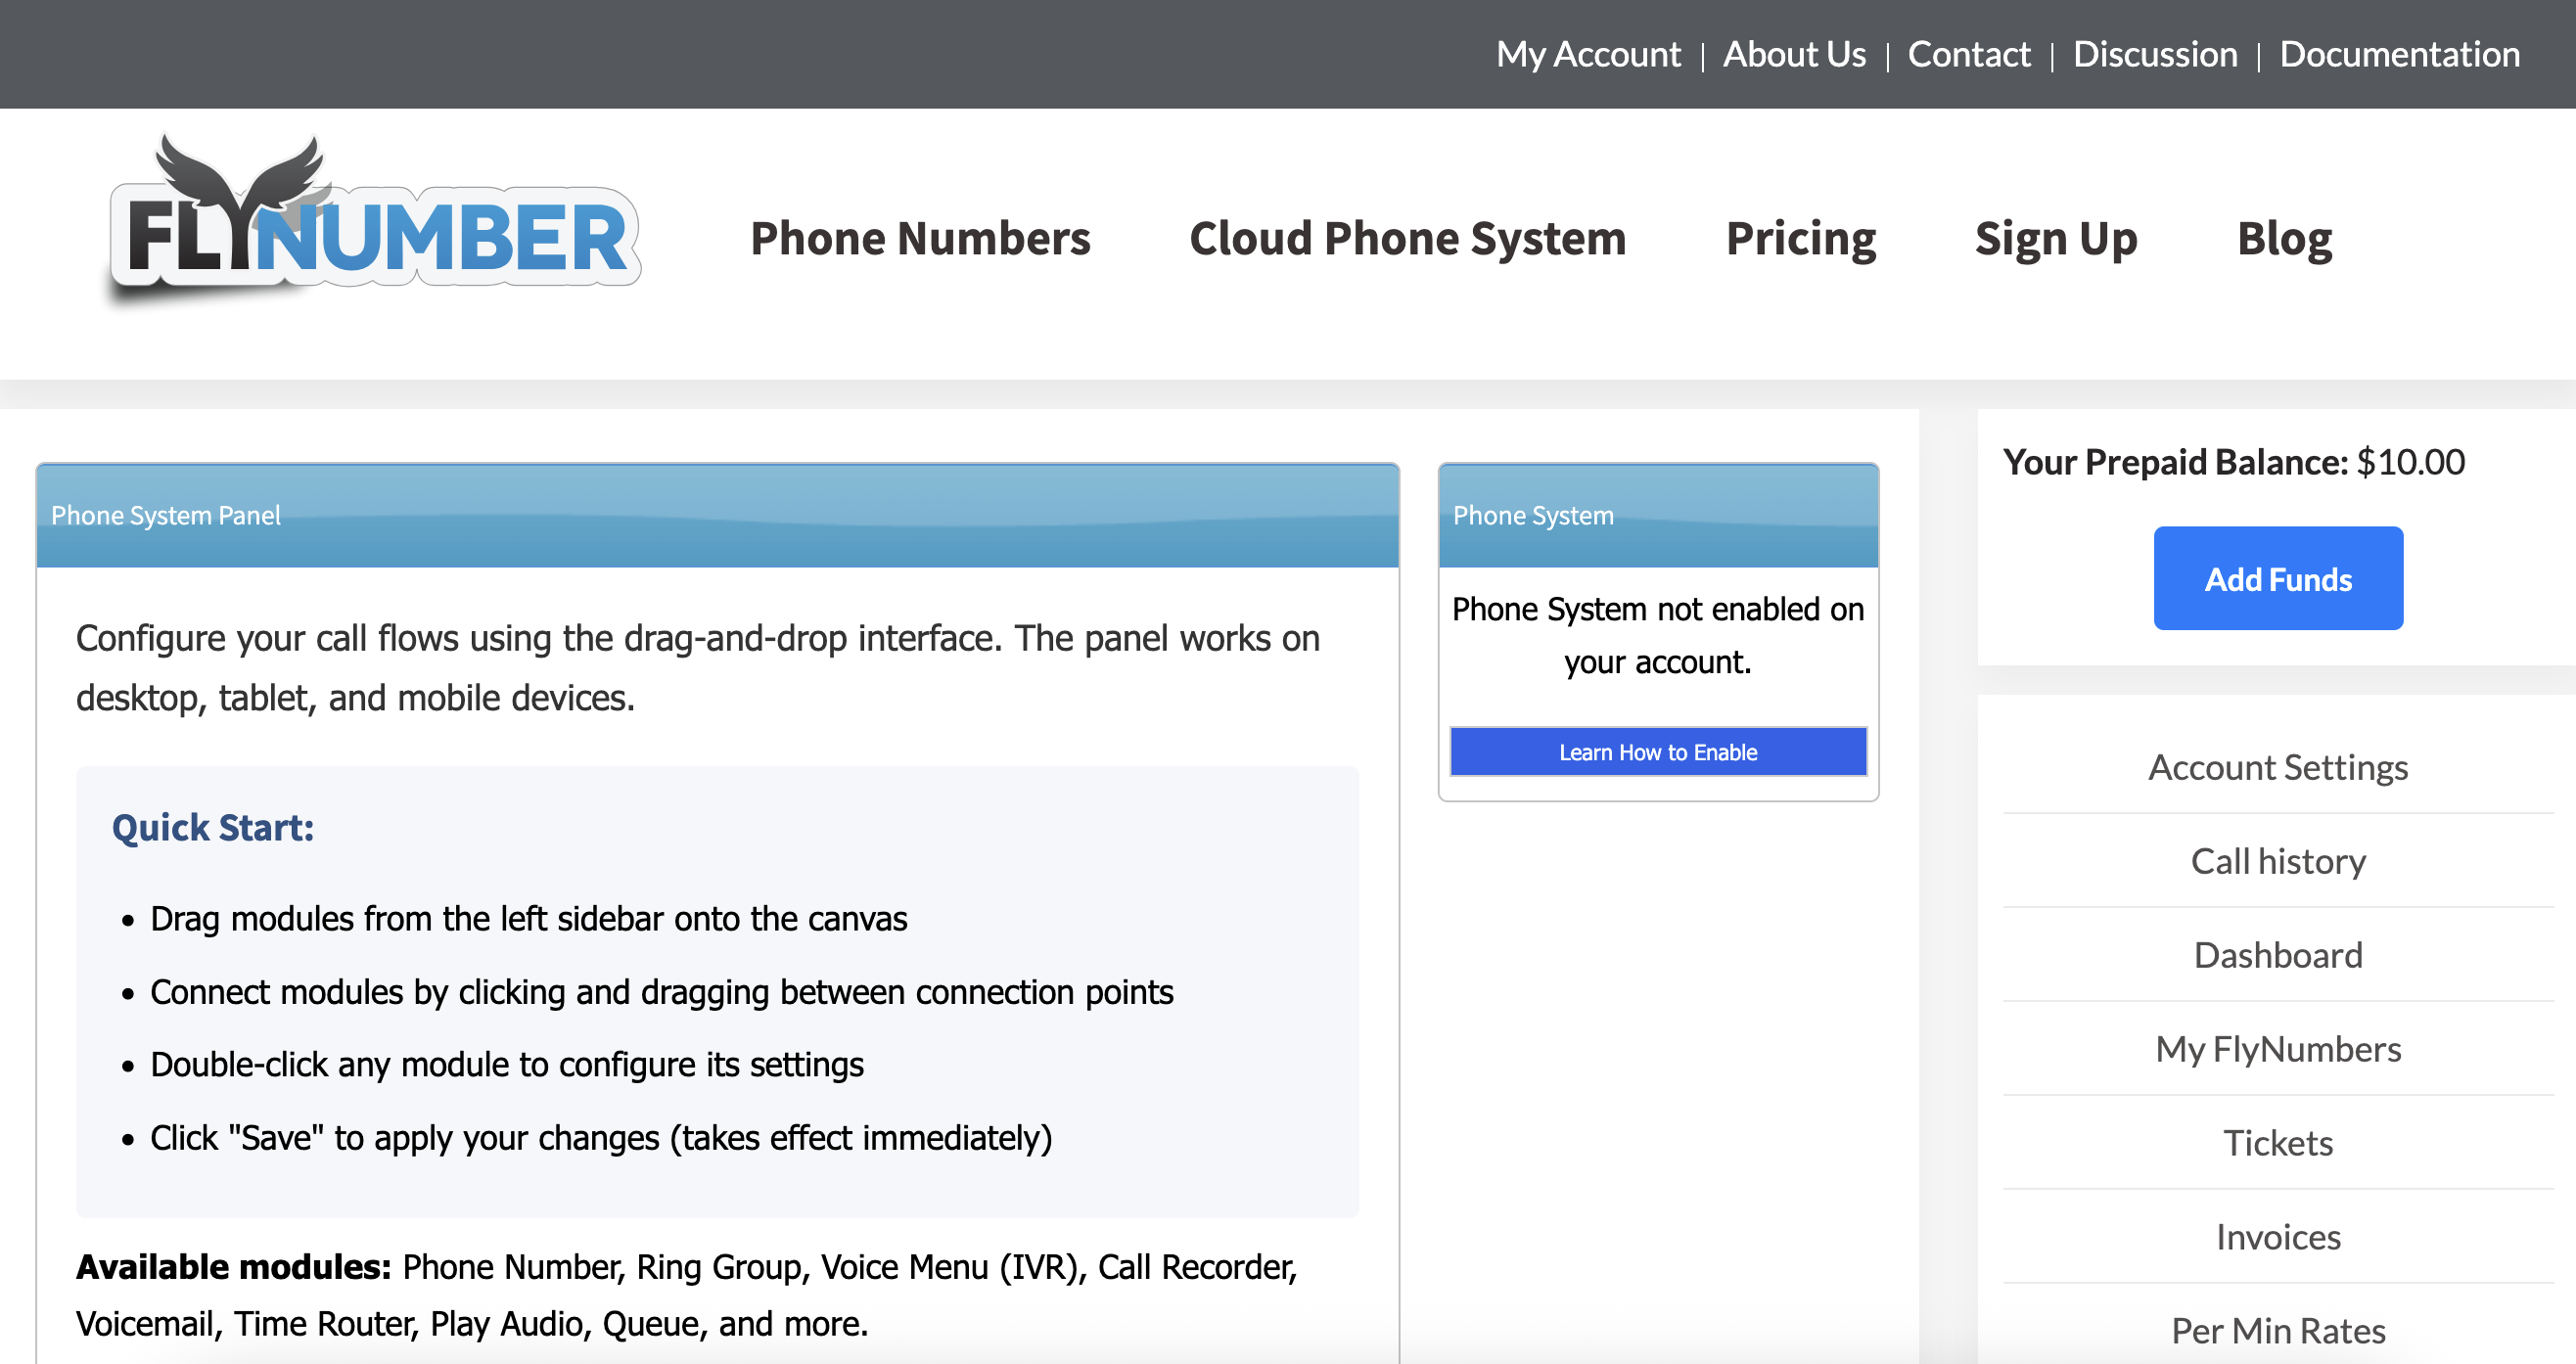2576x1364 pixels.
Task: Open My FlyNumbers sidebar link
Action: 2277,1049
